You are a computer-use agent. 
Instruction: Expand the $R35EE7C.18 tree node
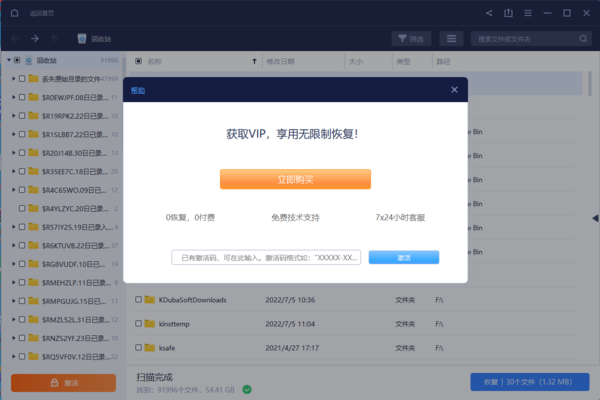click(x=14, y=171)
